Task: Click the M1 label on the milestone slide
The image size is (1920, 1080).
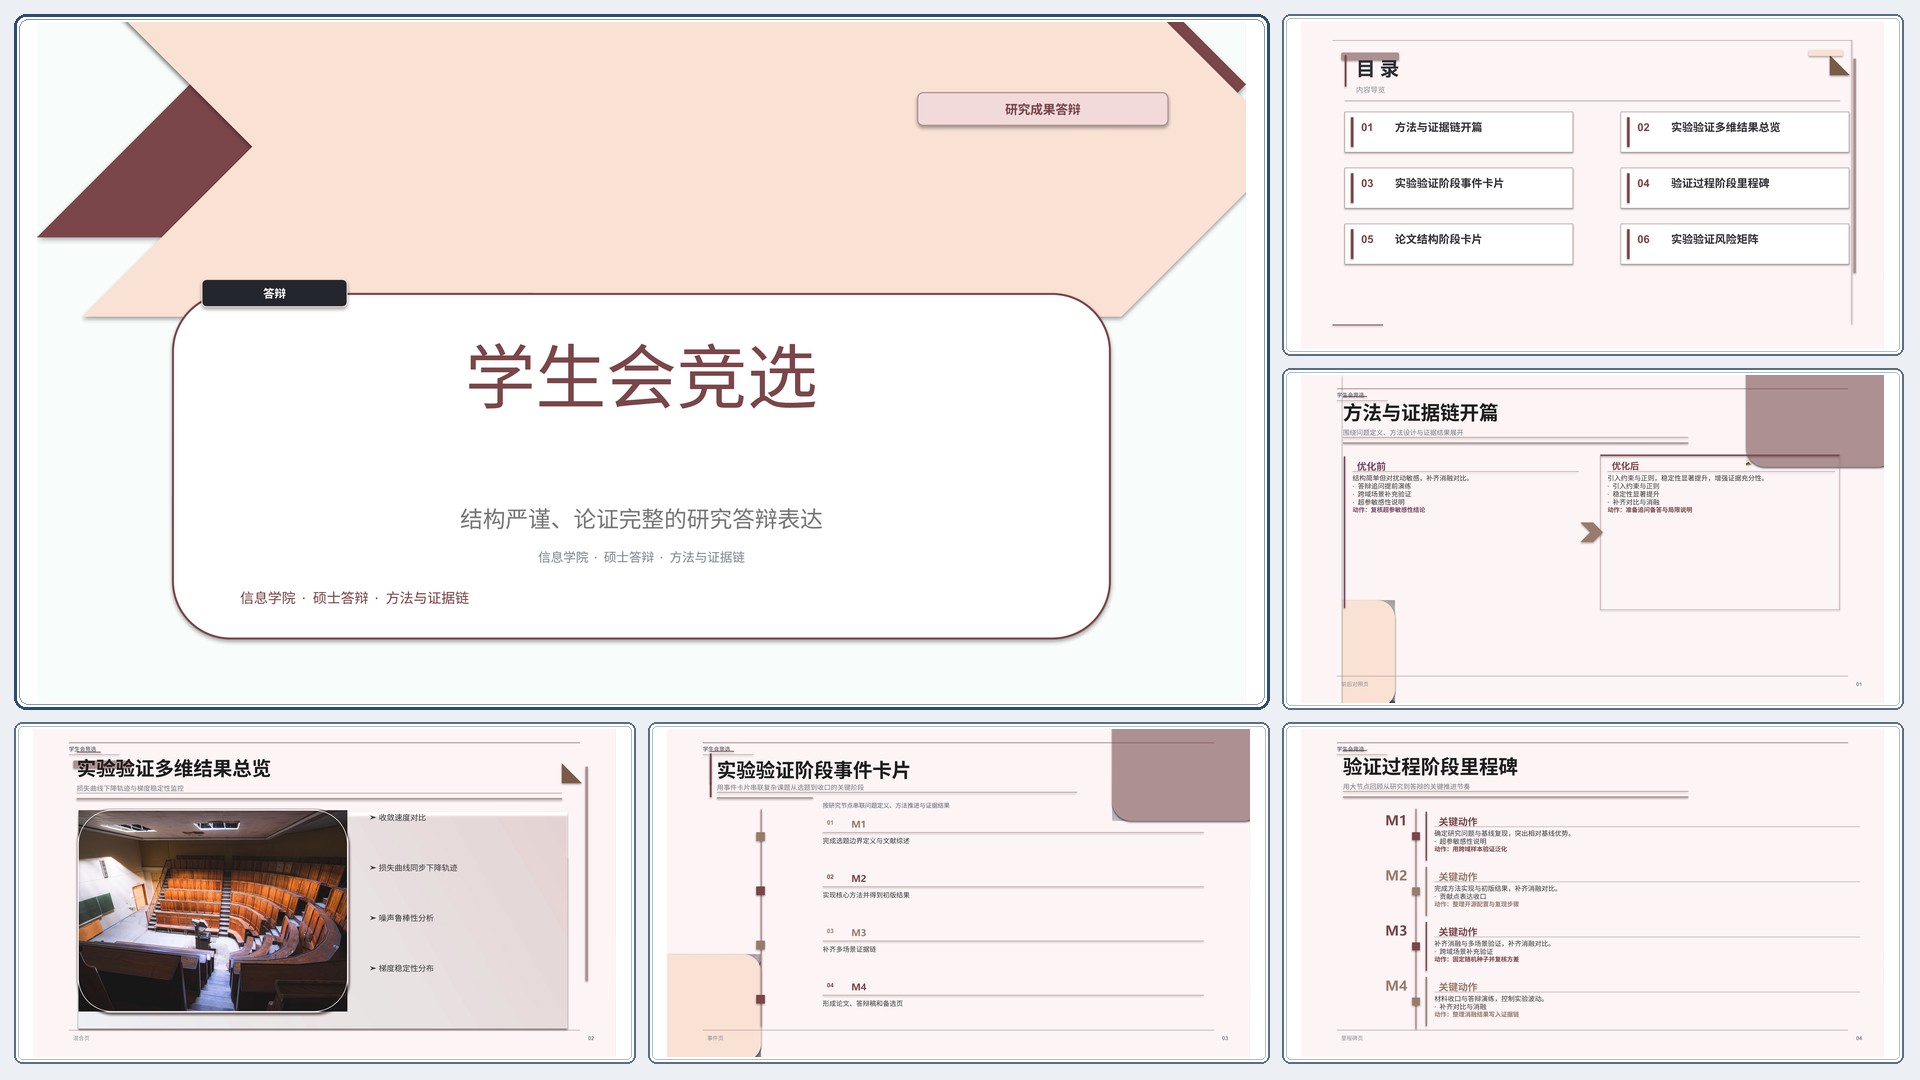Action: coord(1396,820)
